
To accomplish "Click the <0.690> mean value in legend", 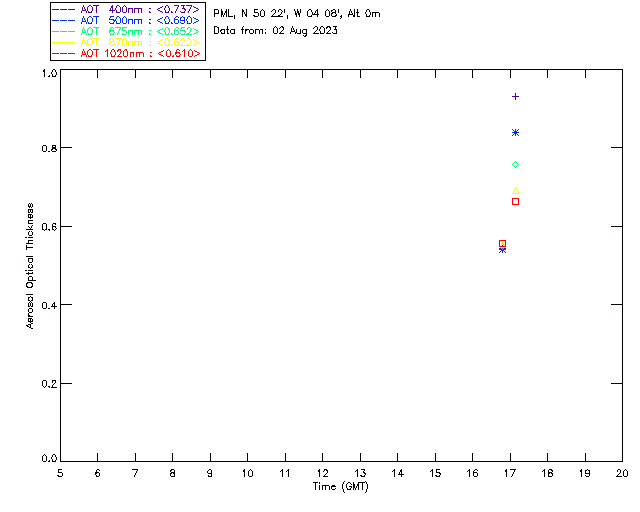I will (178, 20).
